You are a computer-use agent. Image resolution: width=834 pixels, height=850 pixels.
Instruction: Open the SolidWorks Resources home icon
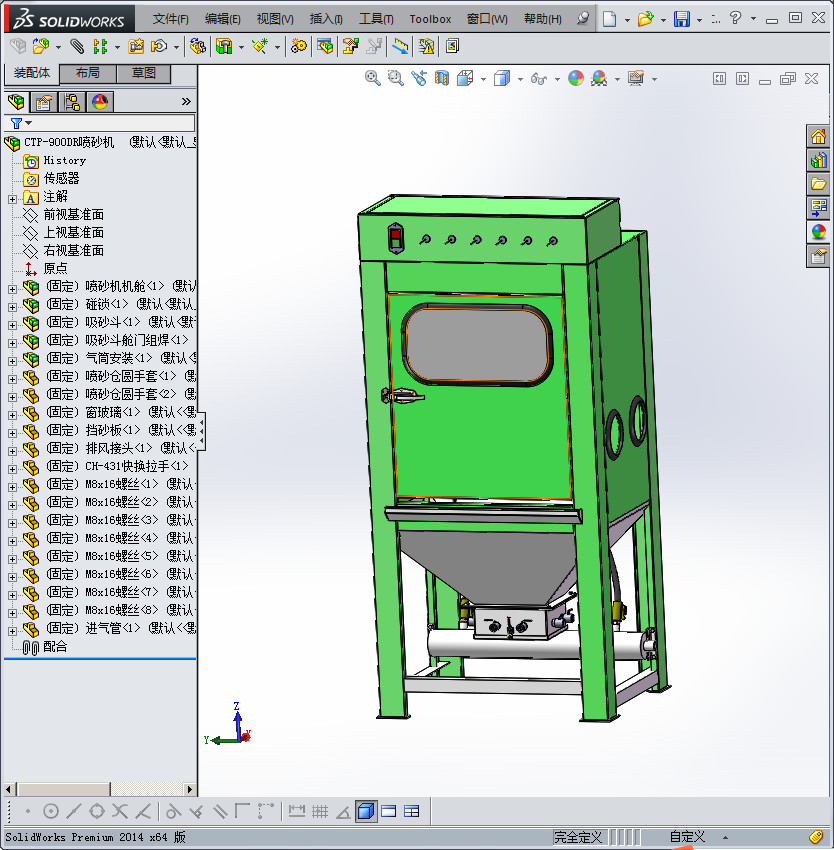[818, 137]
